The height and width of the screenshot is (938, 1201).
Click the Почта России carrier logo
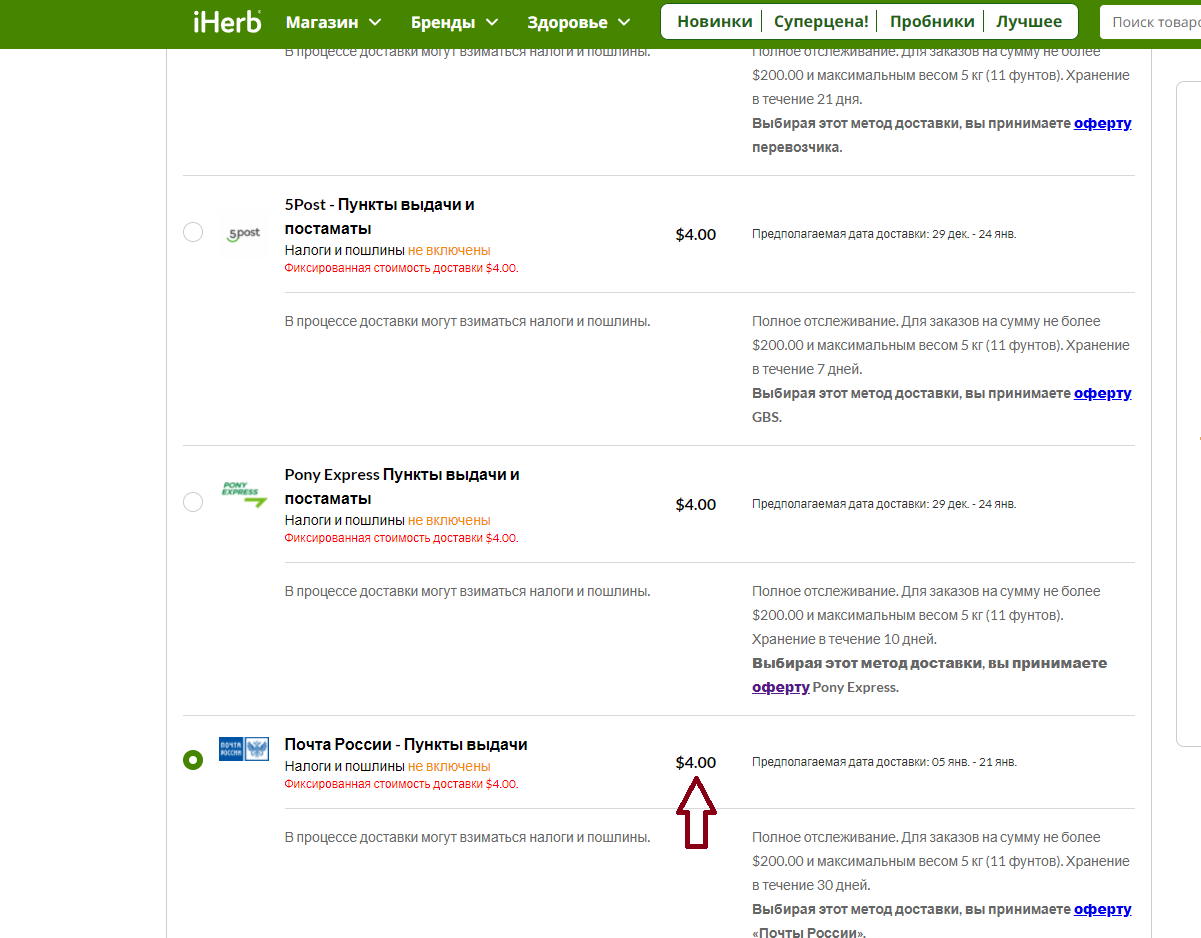coord(244,749)
